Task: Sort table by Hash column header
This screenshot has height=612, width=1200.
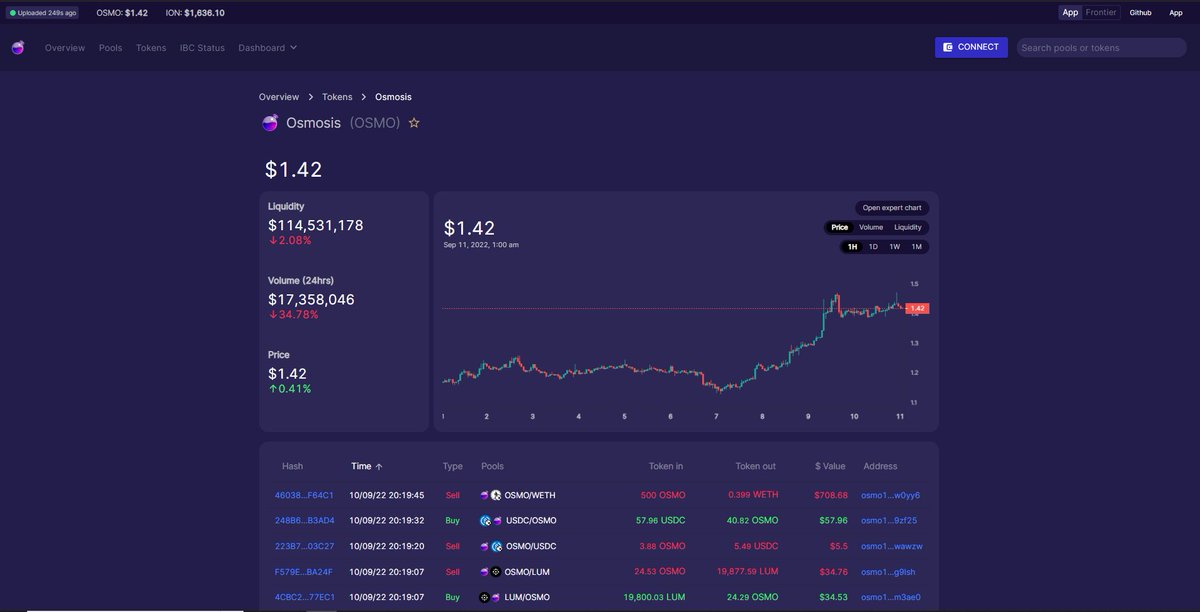Action: click(292, 466)
